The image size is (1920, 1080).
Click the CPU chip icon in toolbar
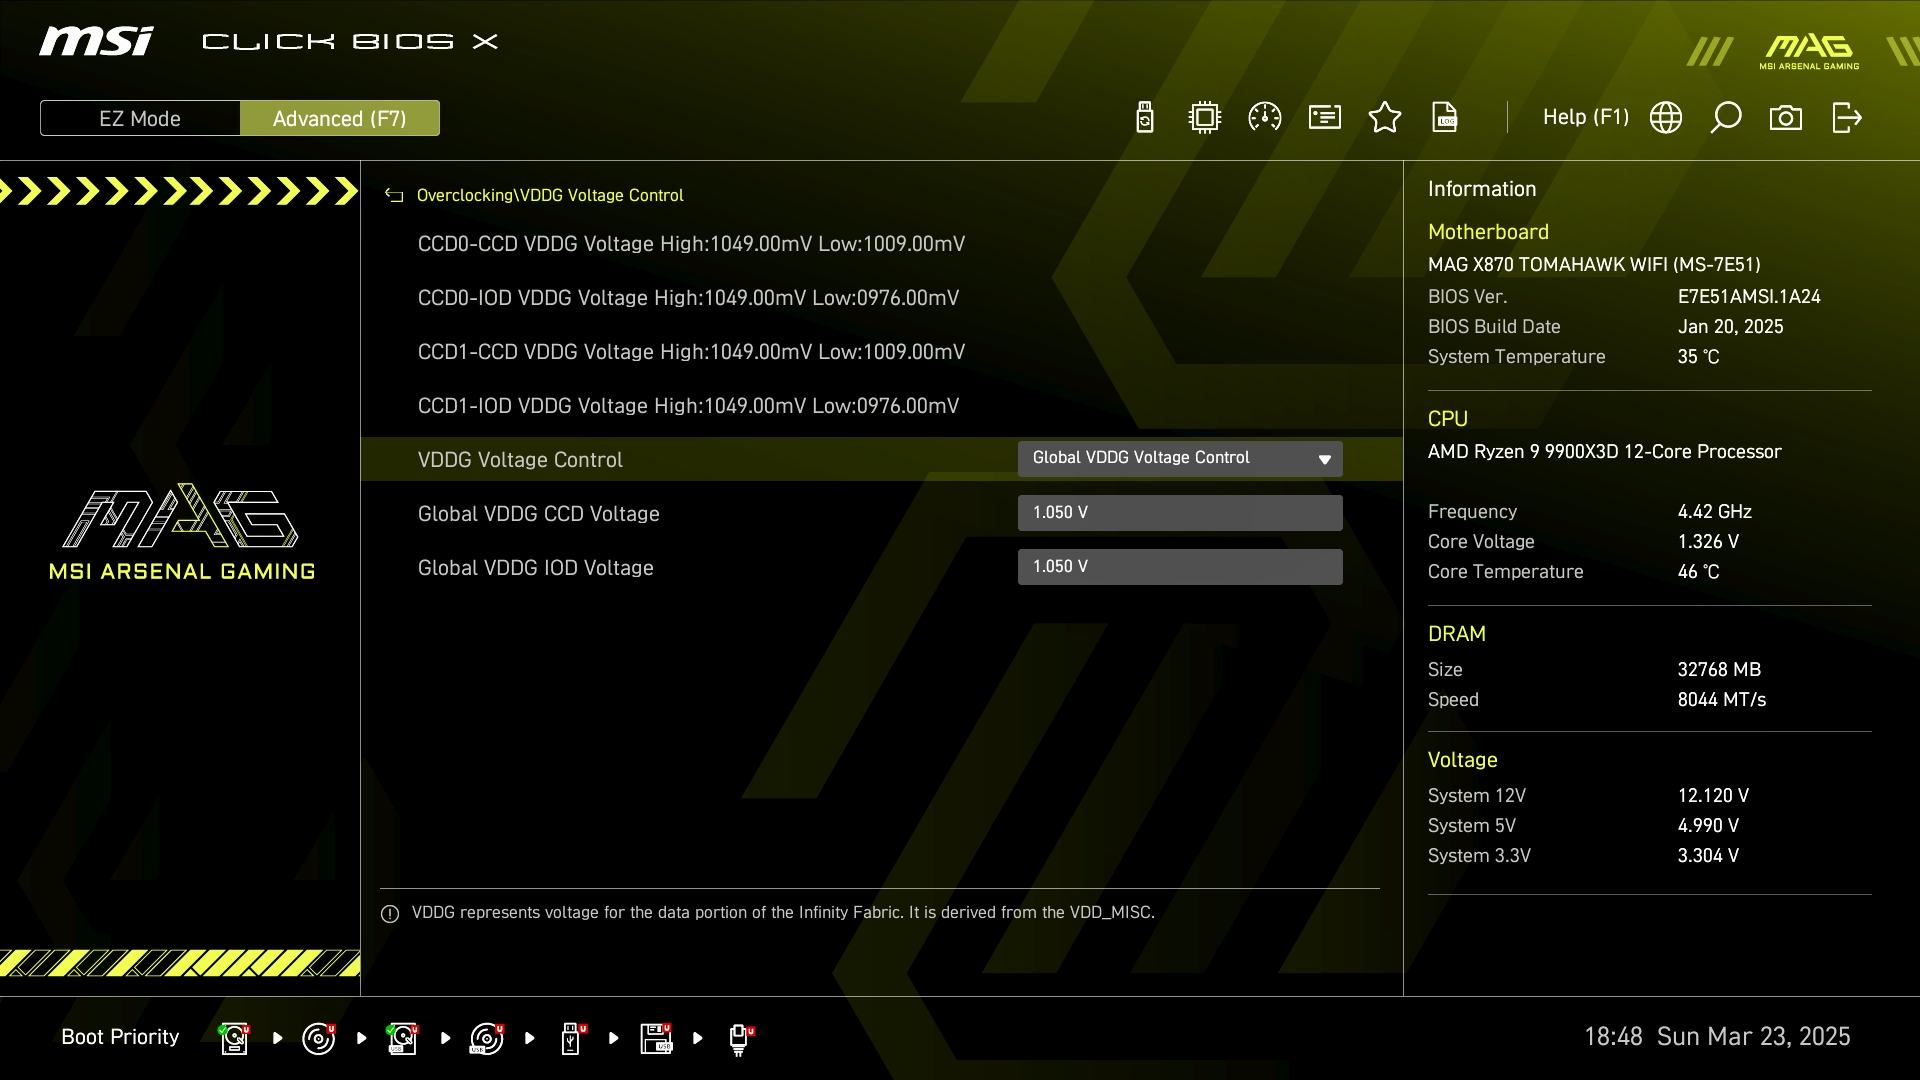(x=1205, y=118)
